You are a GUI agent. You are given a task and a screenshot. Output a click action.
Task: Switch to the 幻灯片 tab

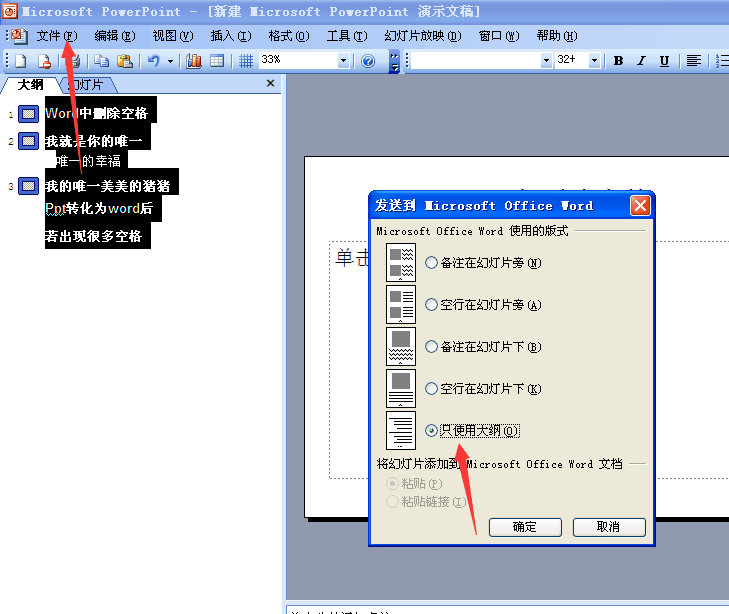pos(88,85)
